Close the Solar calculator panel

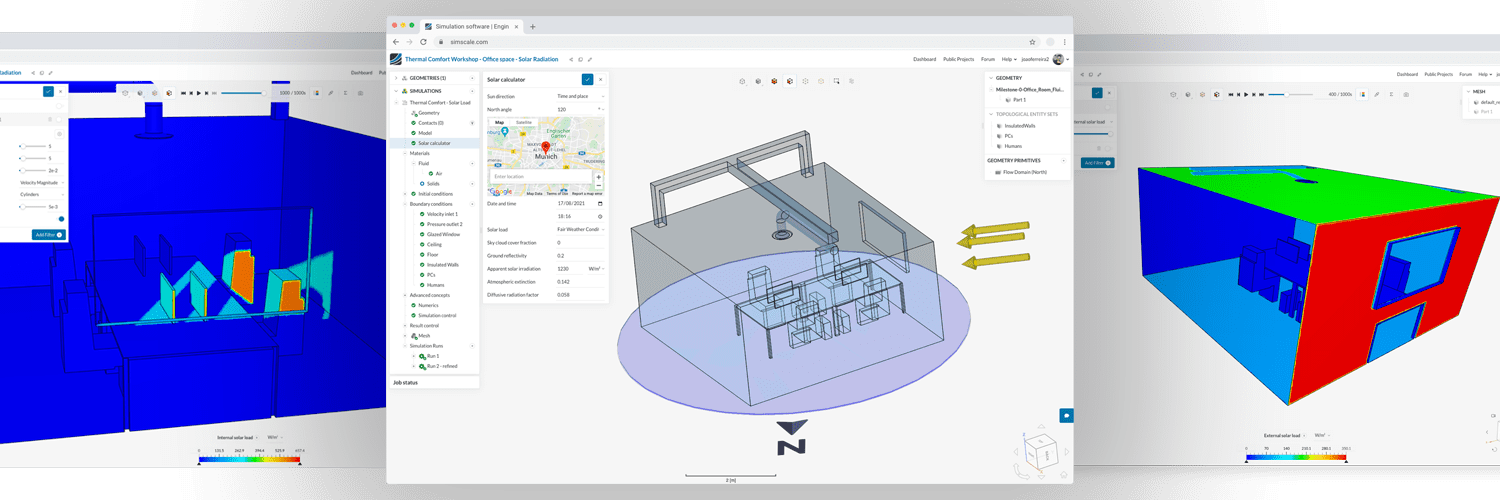pyautogui.click(x=600, y=79)
